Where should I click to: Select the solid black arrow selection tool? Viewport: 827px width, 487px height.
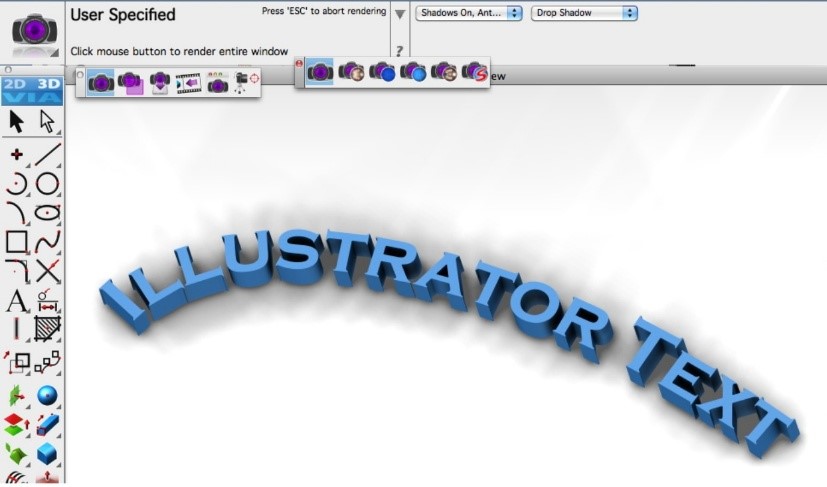16,121
